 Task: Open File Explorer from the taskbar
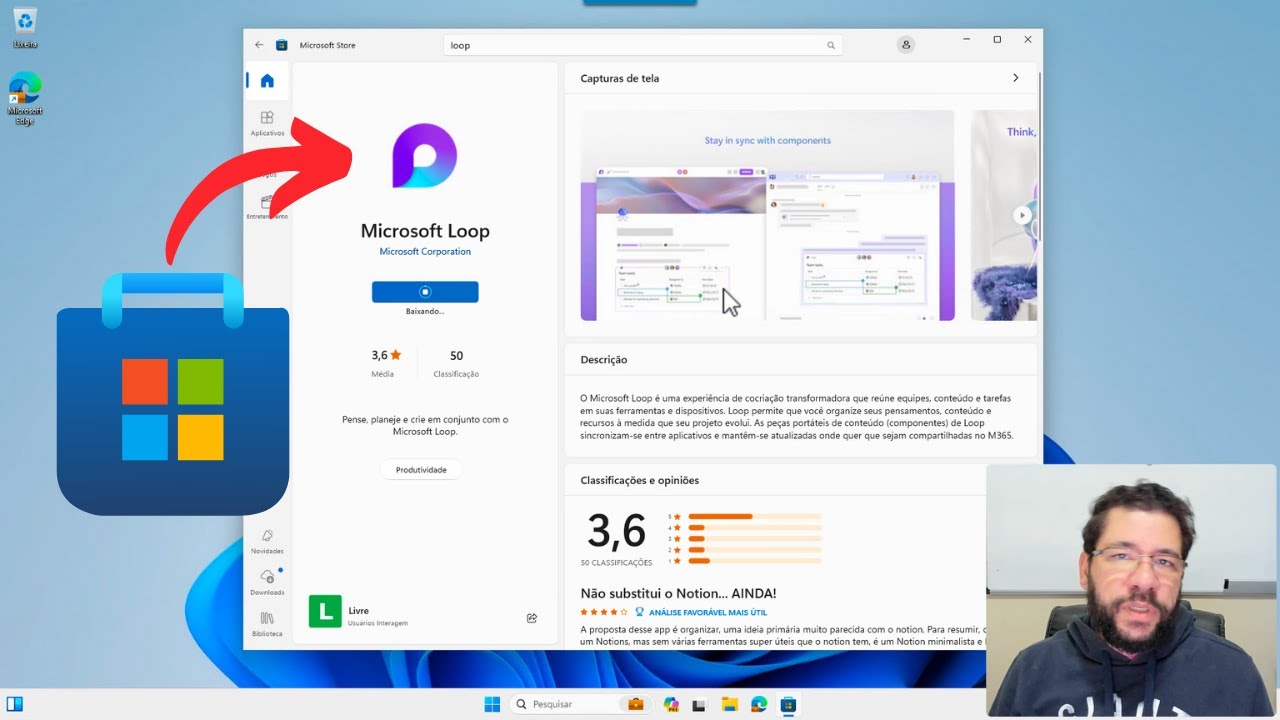point(729,704)
